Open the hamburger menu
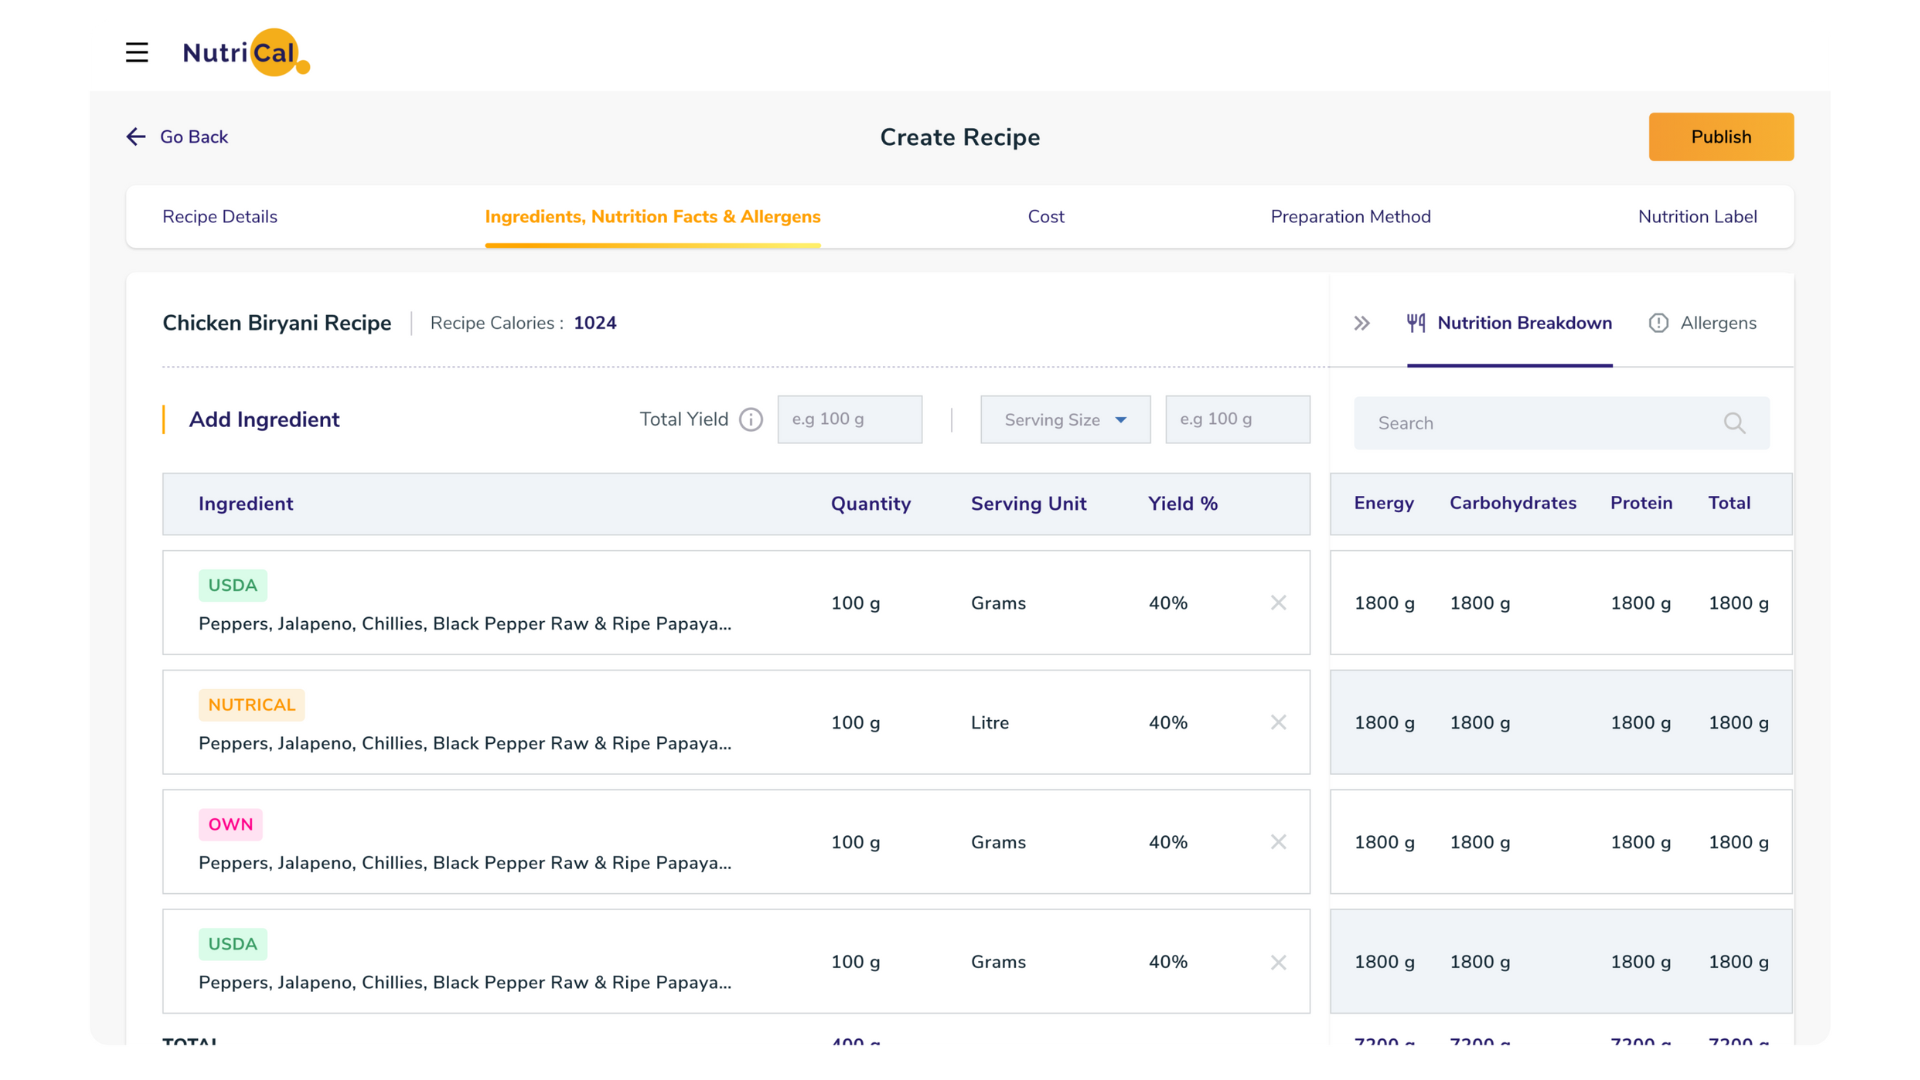Viewport: 1920px width, 1080px height. [x=137, y=53]
